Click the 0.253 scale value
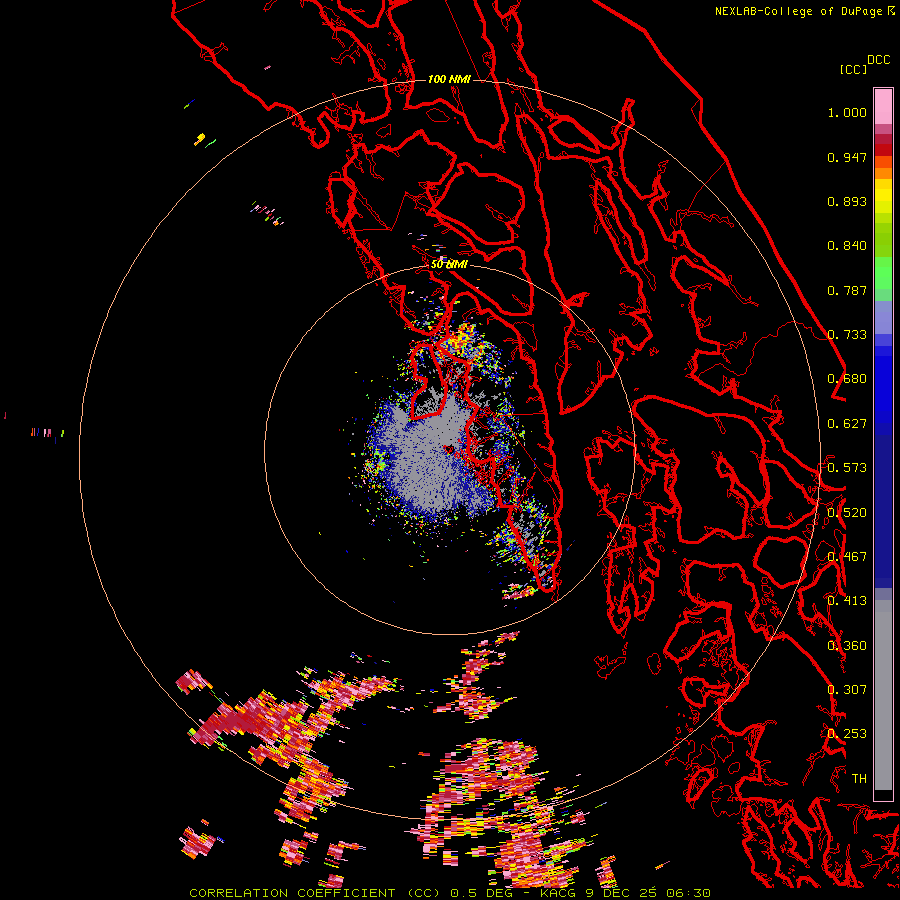900x900 pixels. 847,734
